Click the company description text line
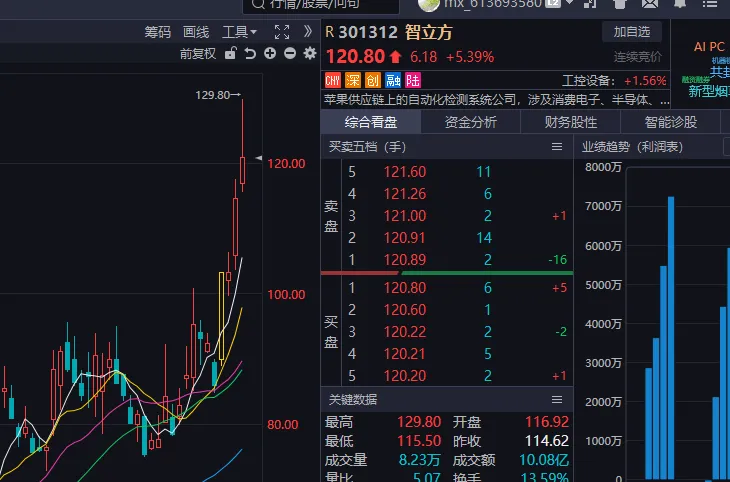The image size is (730, 482). (x=496, y=100)
